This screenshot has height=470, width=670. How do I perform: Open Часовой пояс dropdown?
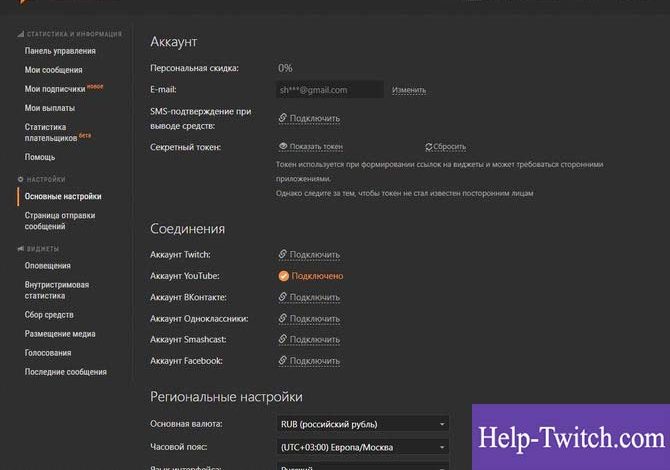click(363, 447)
